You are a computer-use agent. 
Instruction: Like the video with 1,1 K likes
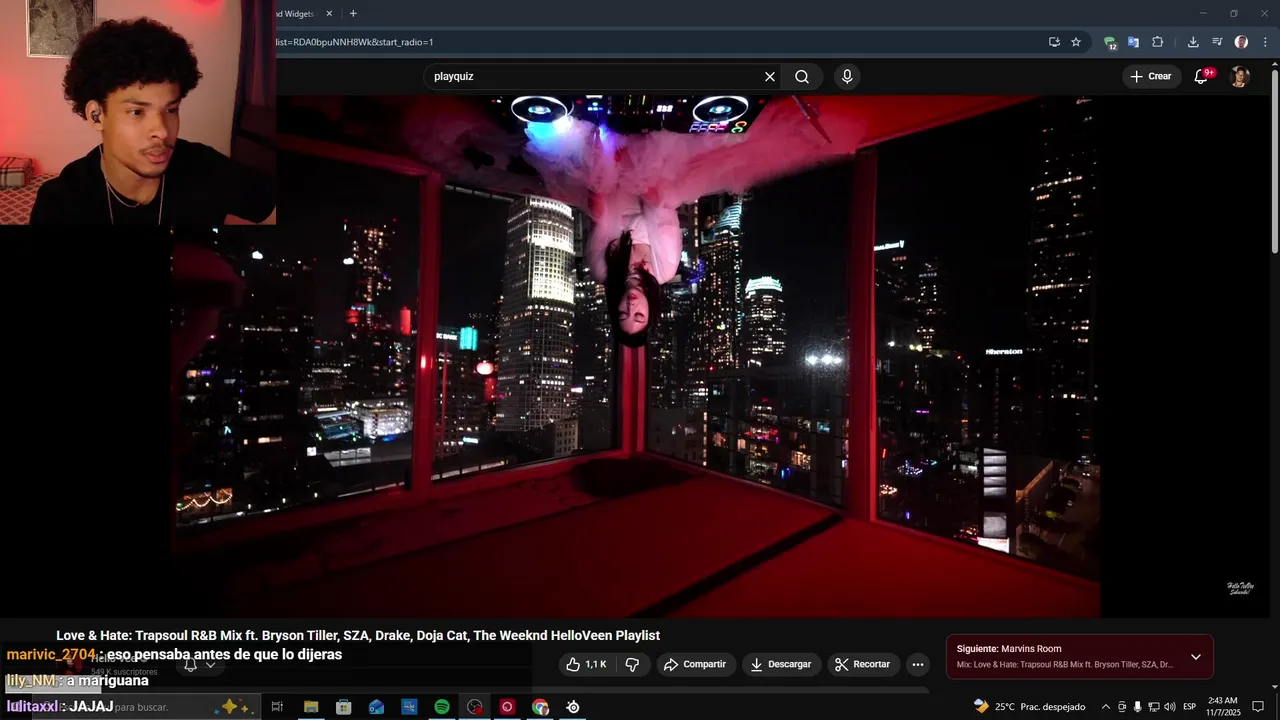coord(586,664)
